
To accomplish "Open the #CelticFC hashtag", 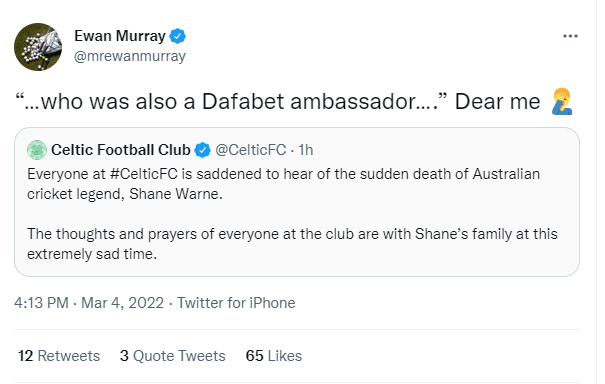I will coord(144,174).
